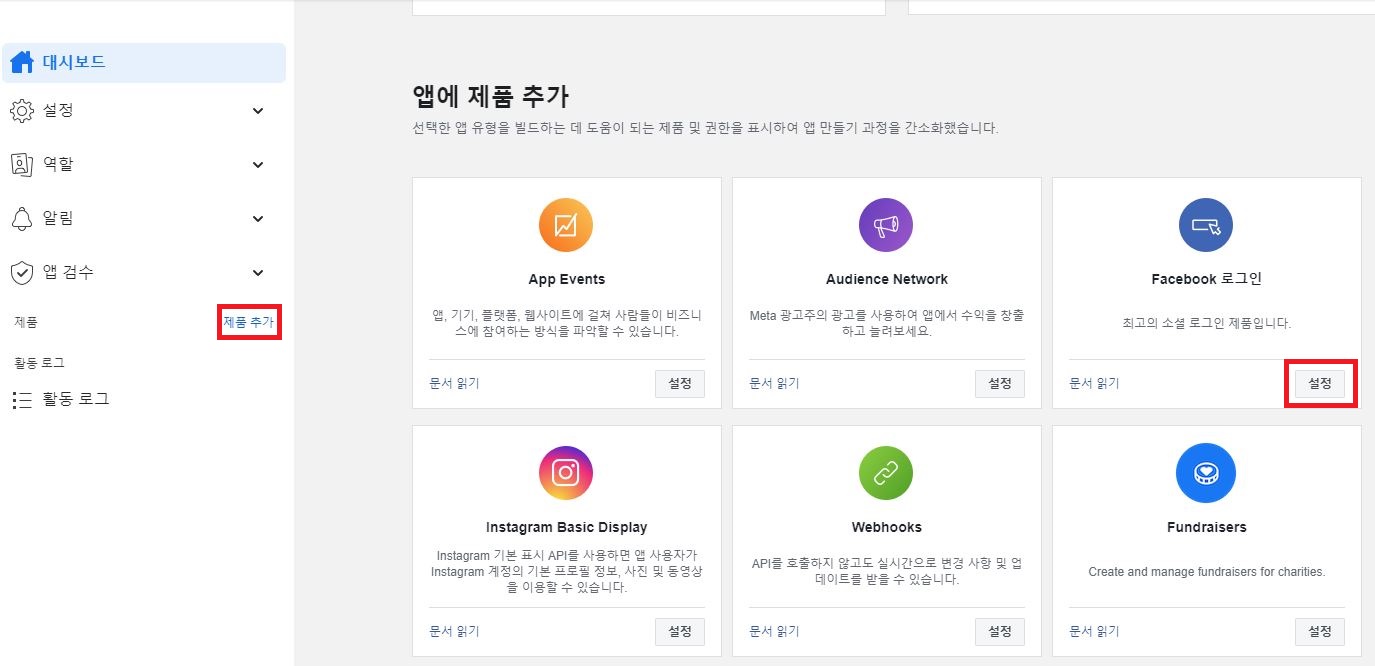This screenshot has width=1375, height=666.
Task: Click the small 활동 로그 section label
Action: pos(39,363)
